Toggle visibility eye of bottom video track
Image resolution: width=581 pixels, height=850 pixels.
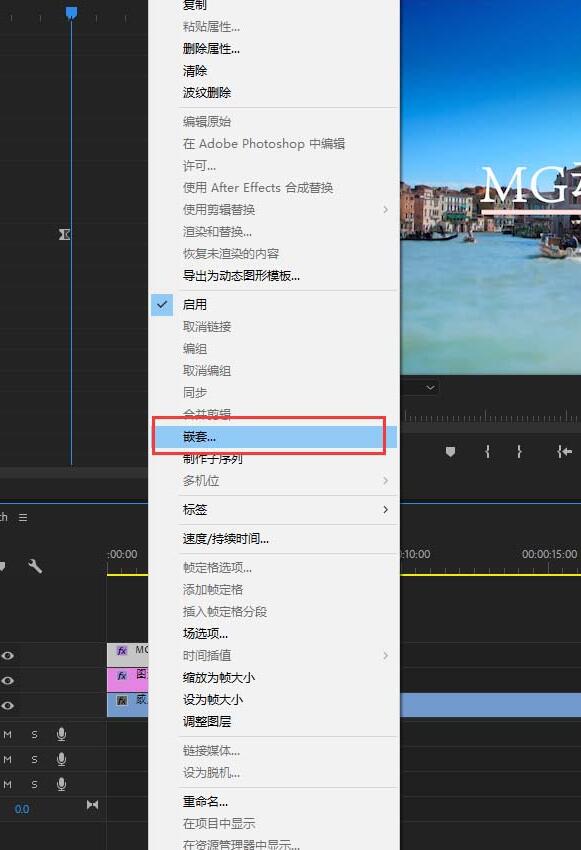pos(8,705)
